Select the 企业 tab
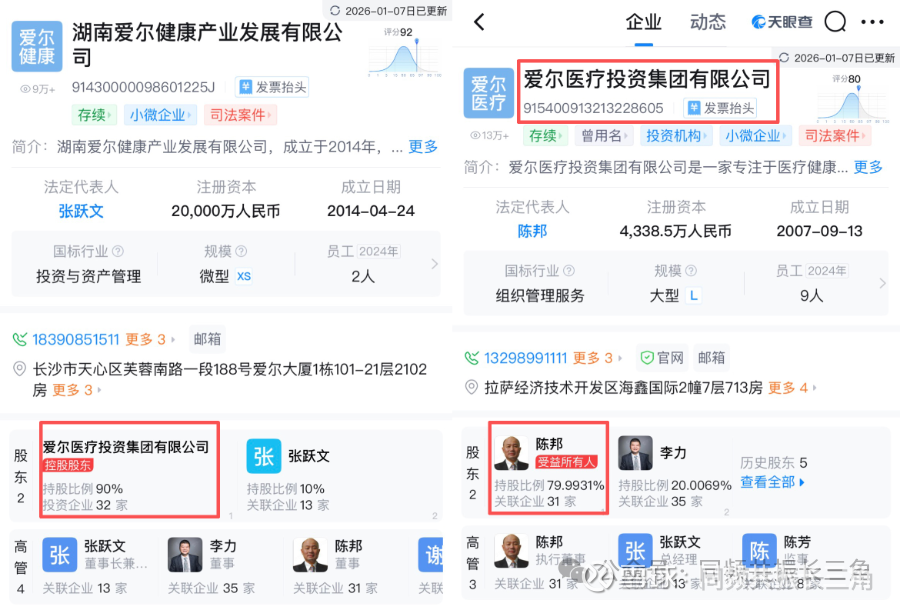Screen dimensions: 900x606 coord(643,22)
